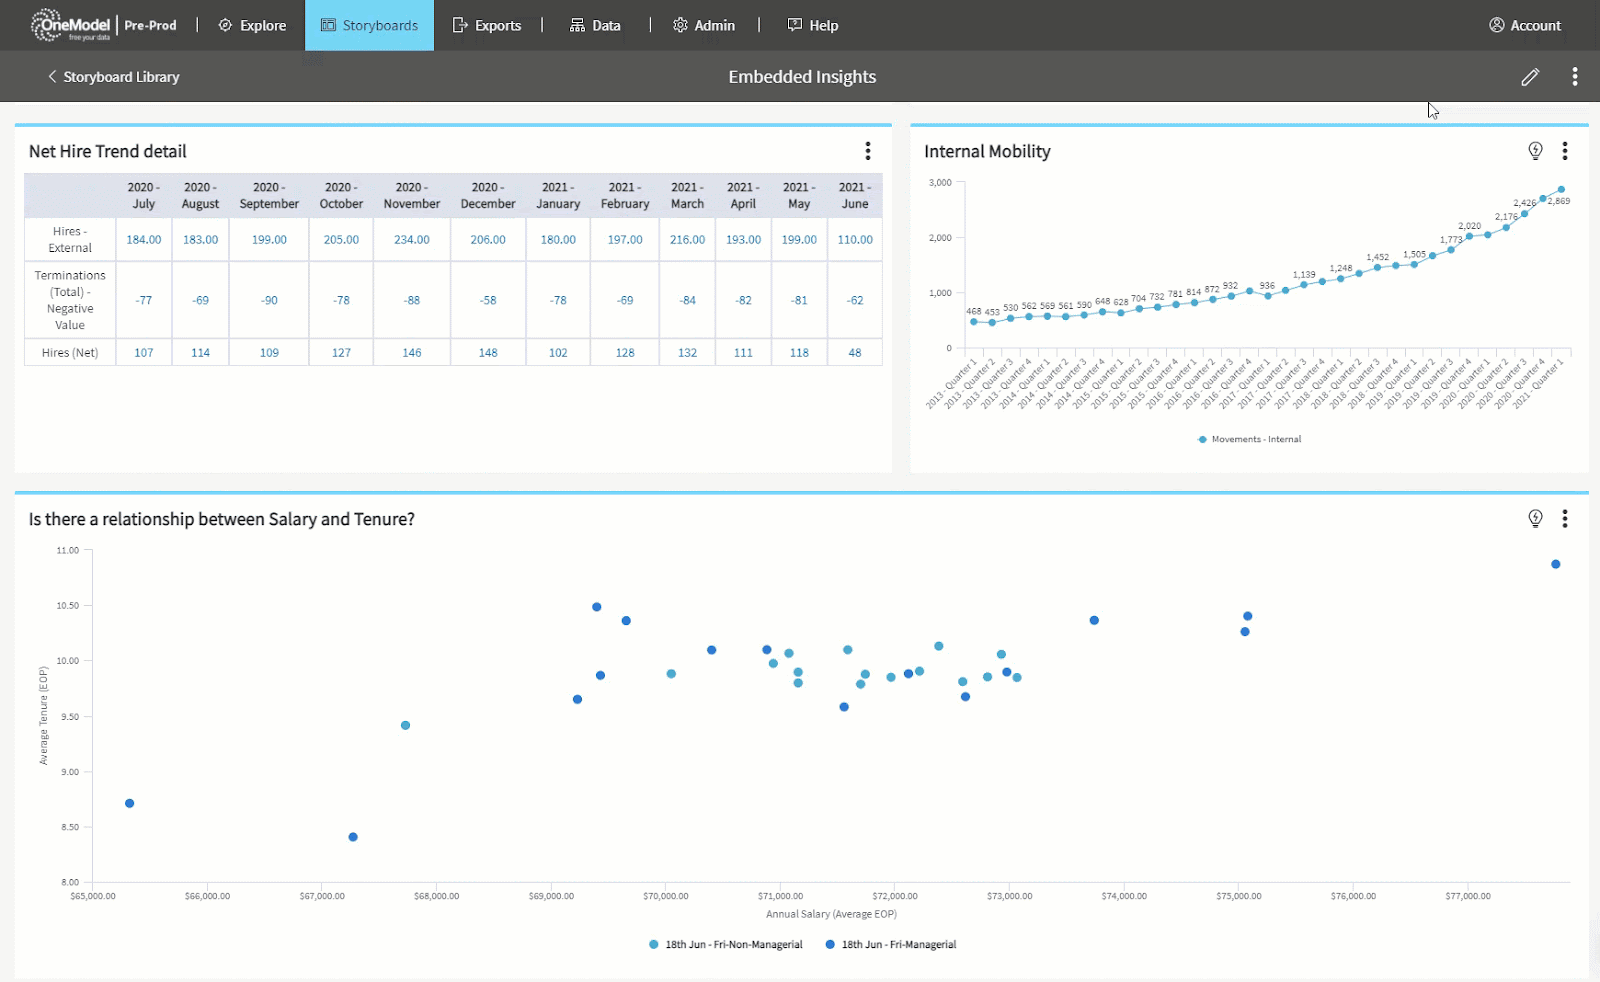Image resolution: width=1600 pixels, height=982 pixels.
Task: Click Salary and Tenure lightbulb insights icon
Action: pos(1535,518)
